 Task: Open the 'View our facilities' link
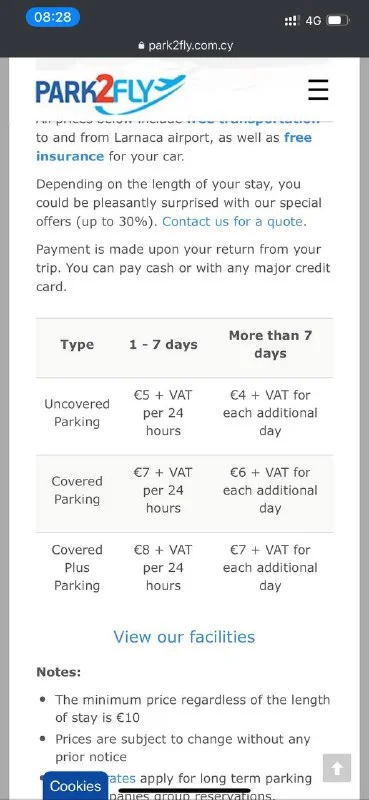point(184,637)
